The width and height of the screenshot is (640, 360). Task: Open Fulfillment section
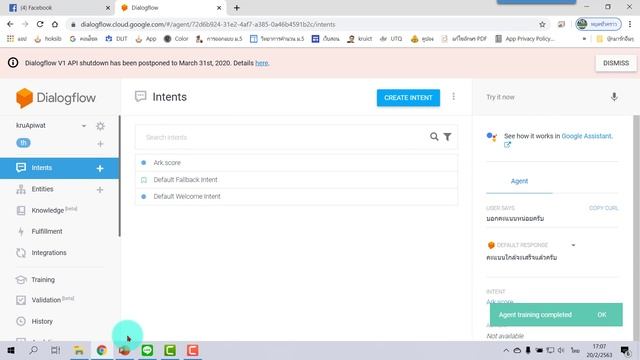pos(47,231)
